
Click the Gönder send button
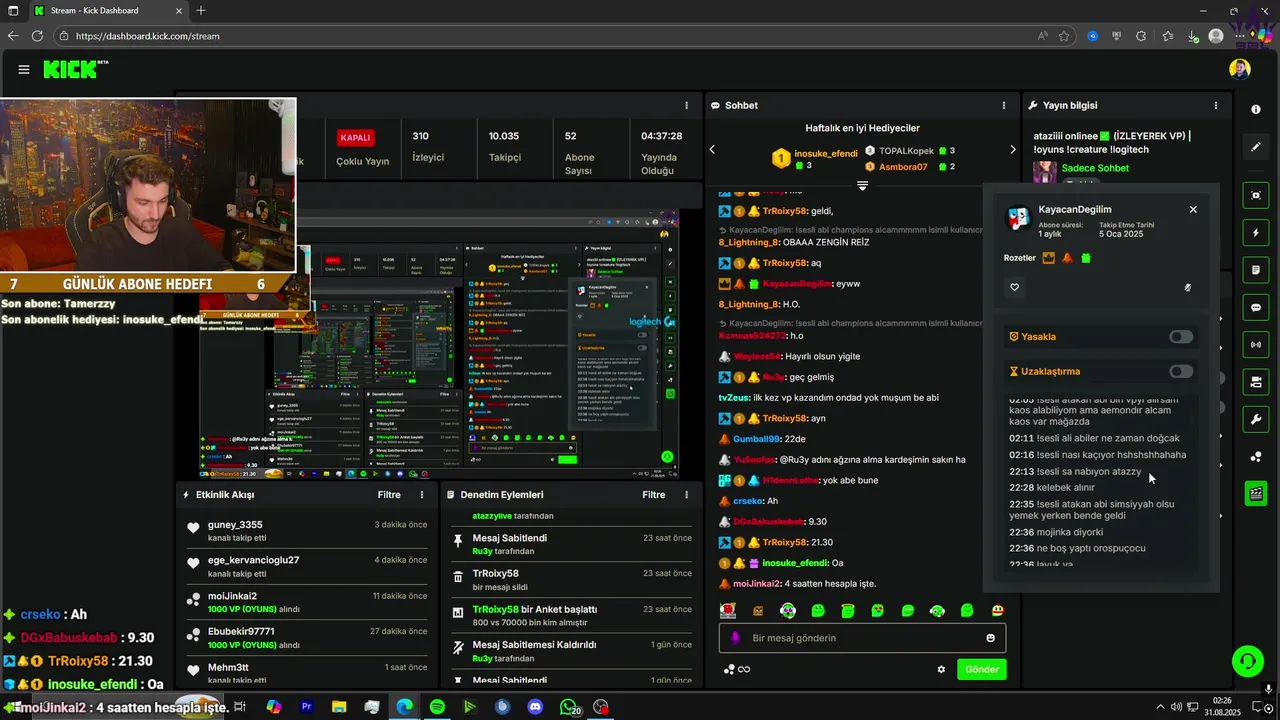point(981,669)
